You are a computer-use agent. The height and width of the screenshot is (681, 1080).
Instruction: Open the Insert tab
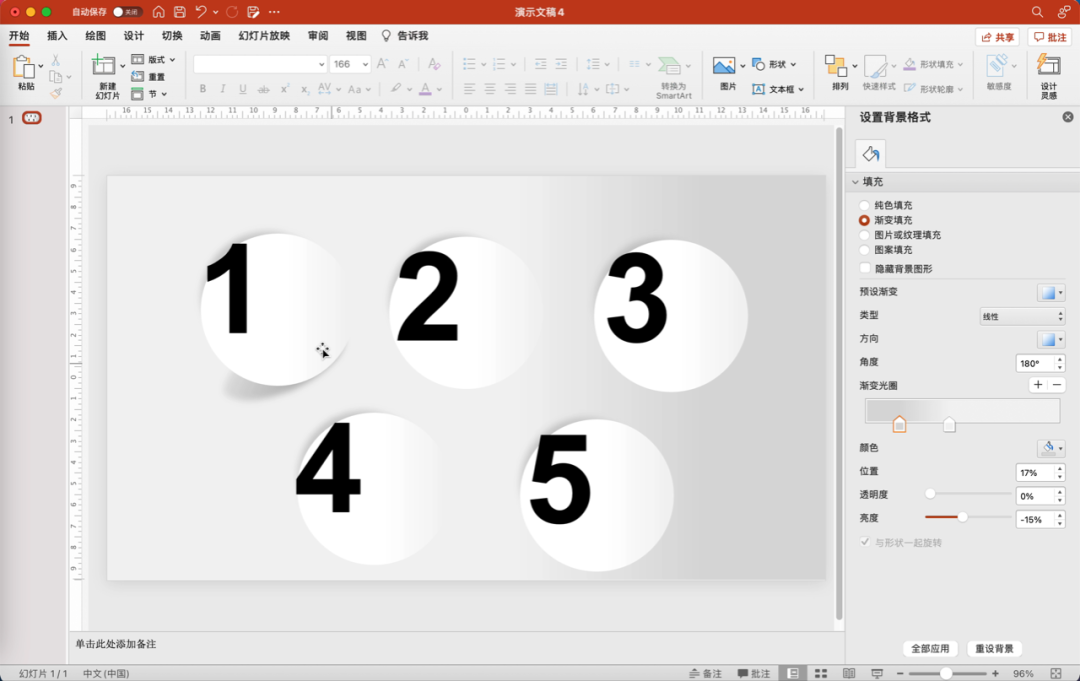pyautogui.click(x=57, y=36)
